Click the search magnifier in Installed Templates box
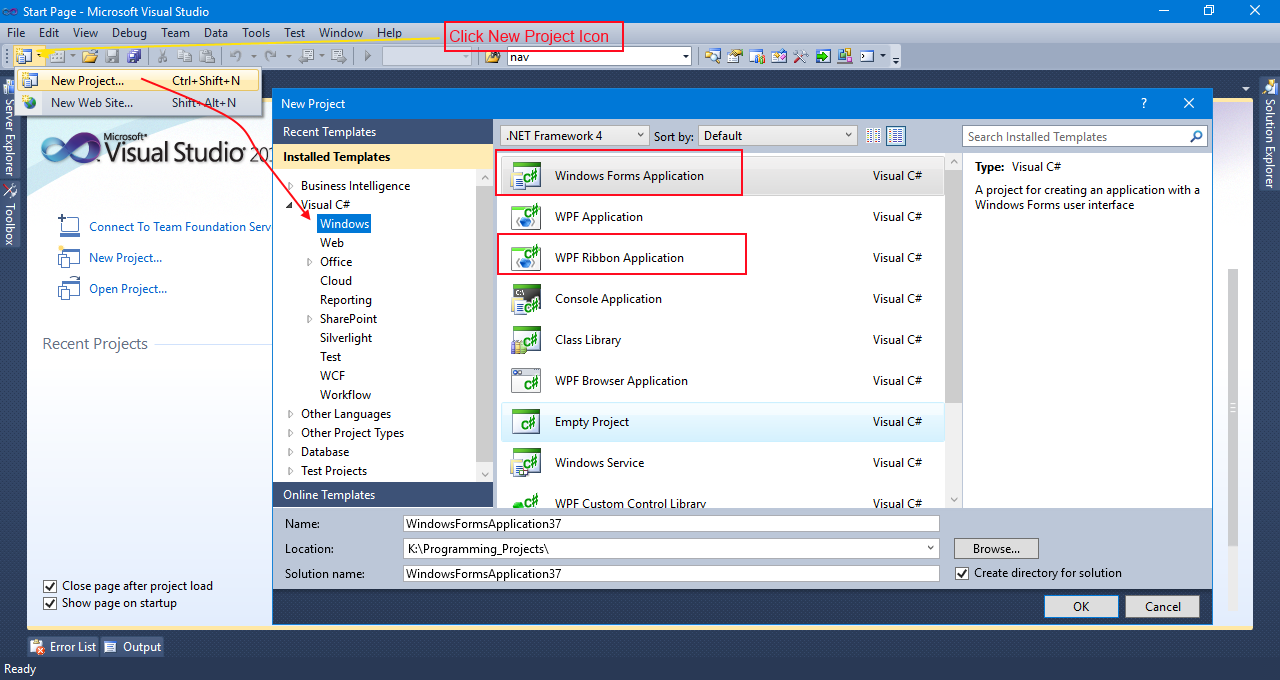1280x680 pixels. point(1196,137)
